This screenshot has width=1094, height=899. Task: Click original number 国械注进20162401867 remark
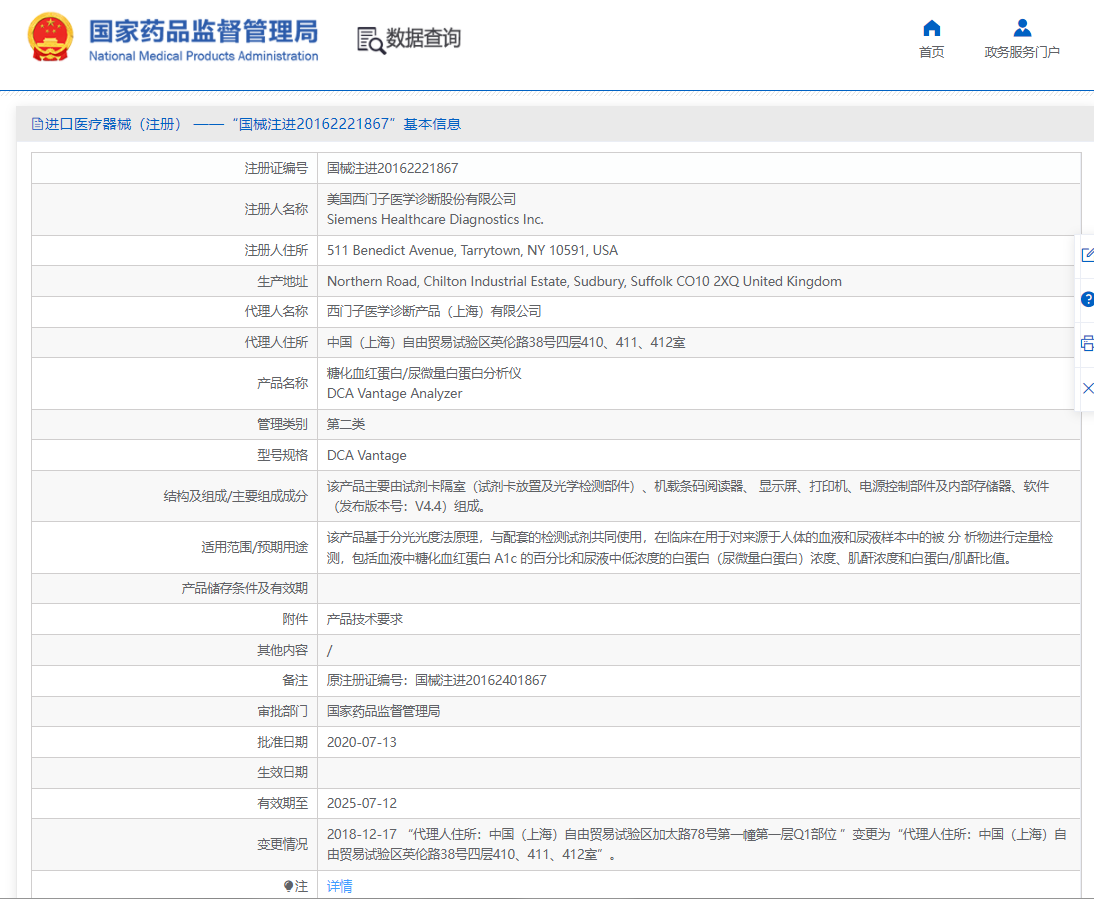437,680
